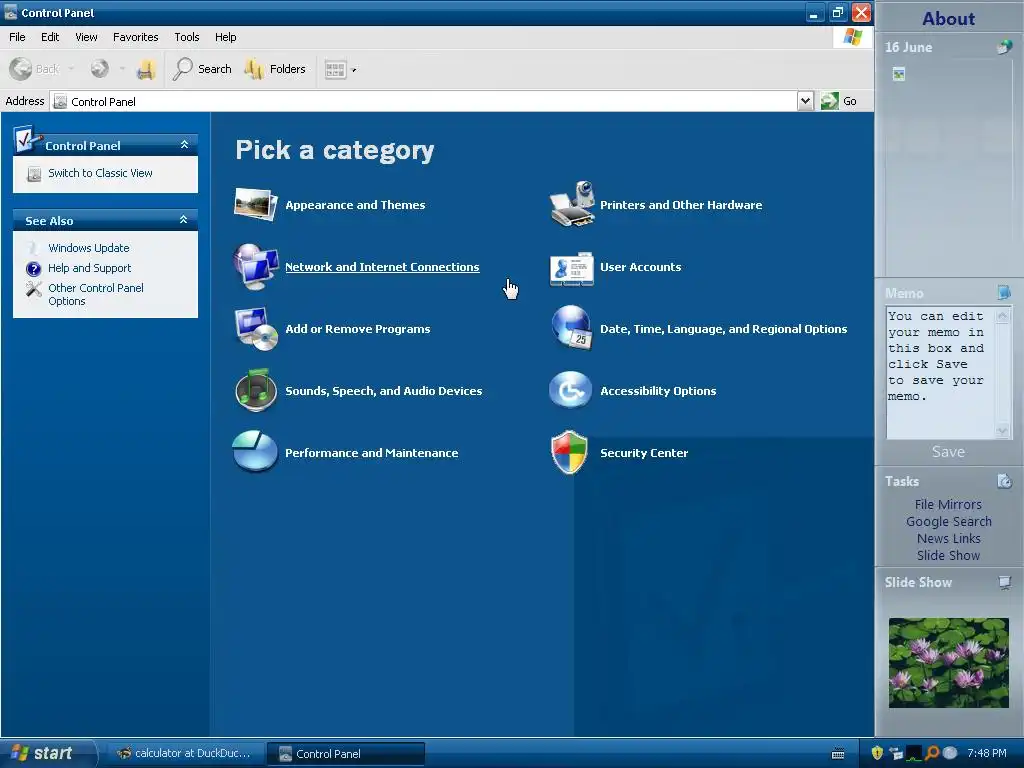Toggle the Folders pane toolbar button
The image size is (1024, 768).
tap(275, 69)
